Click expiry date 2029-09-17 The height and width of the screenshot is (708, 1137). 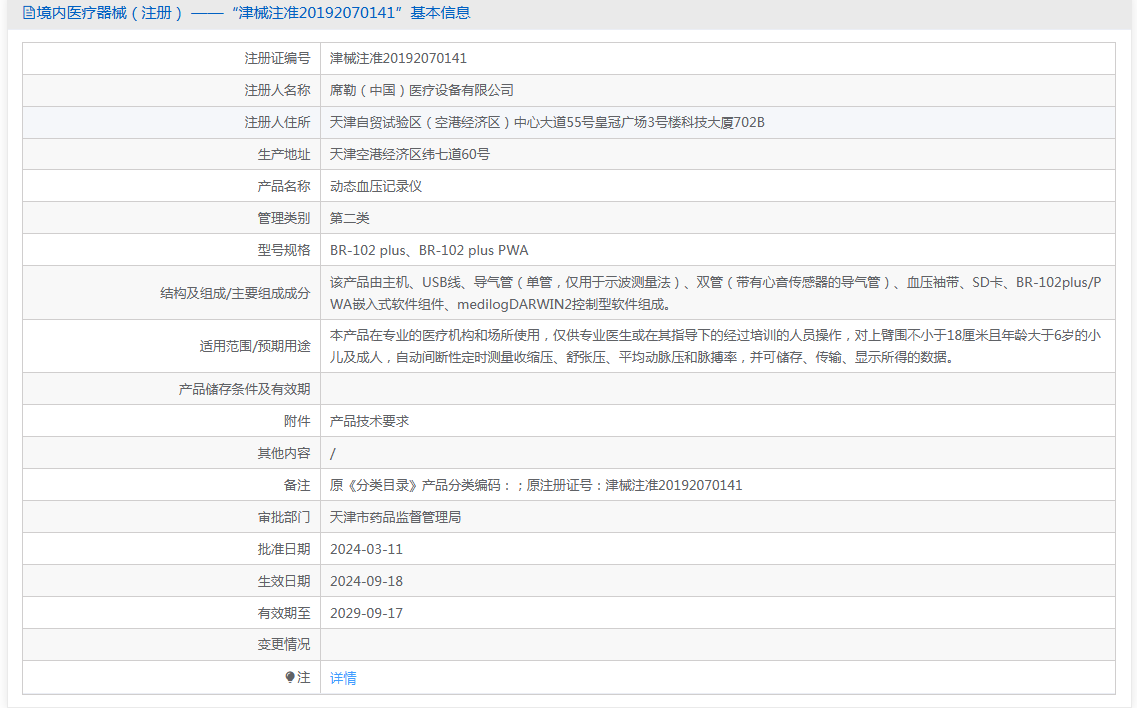tap(366, 612)
